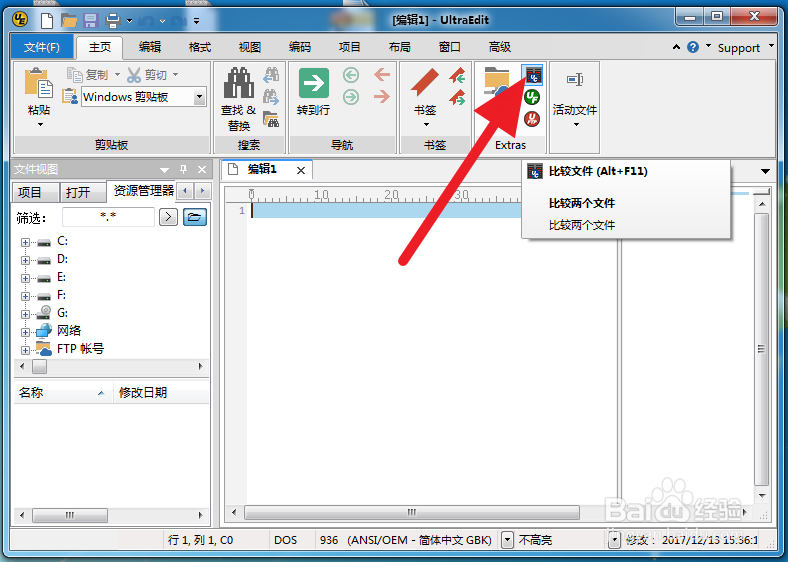Screen dimensions: 788x562
Task: Jump to previous bookmark icon
Action: (457, 75)
